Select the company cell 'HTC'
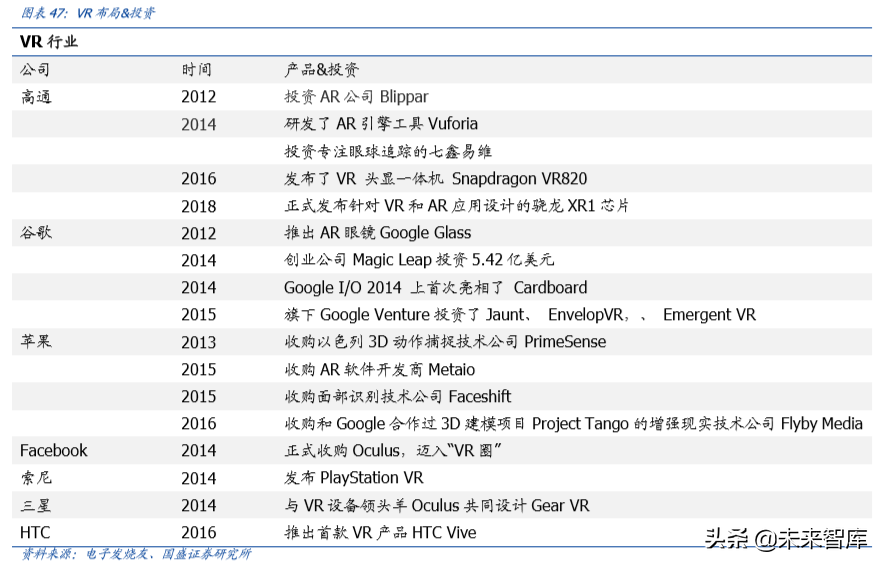 35,533
